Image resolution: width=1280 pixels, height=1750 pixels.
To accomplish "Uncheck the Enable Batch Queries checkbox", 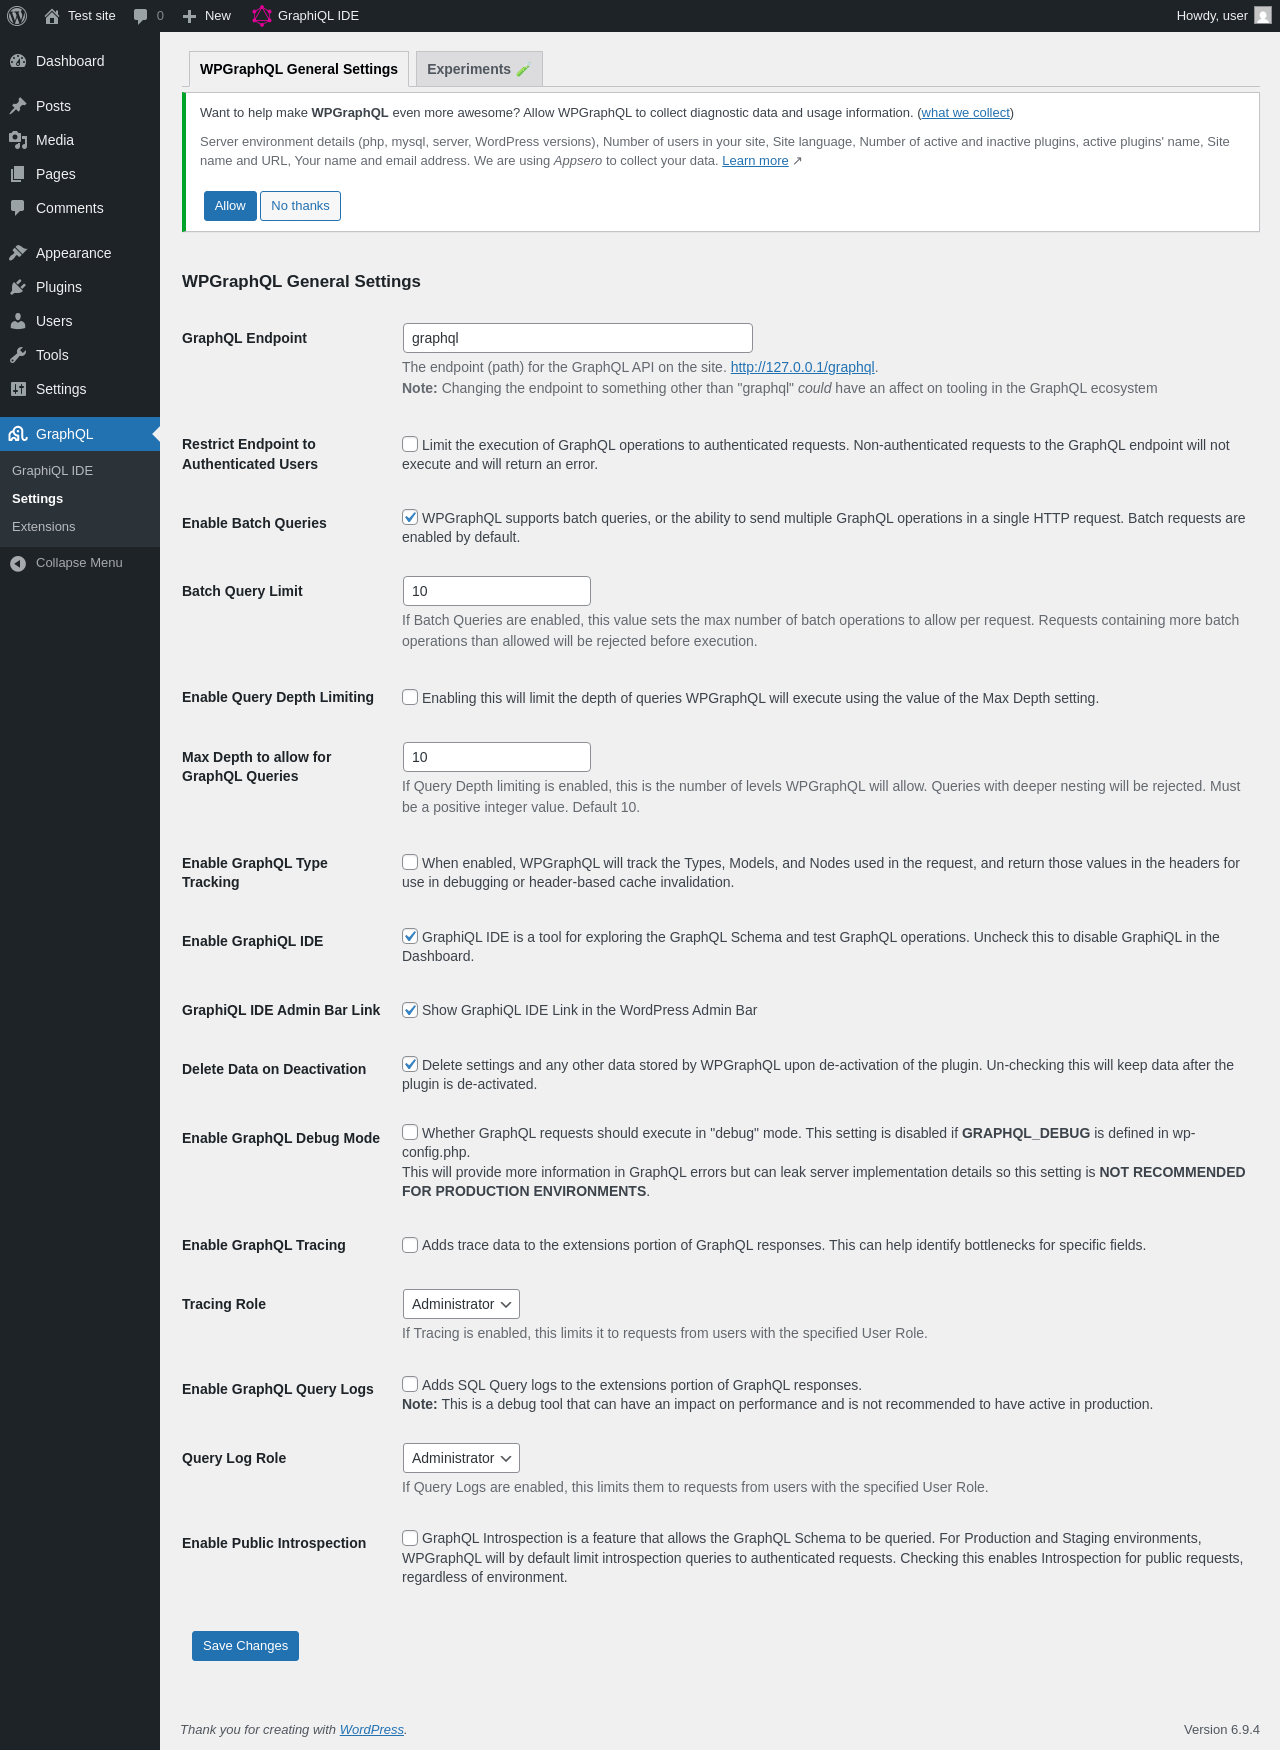I will 410,517.
